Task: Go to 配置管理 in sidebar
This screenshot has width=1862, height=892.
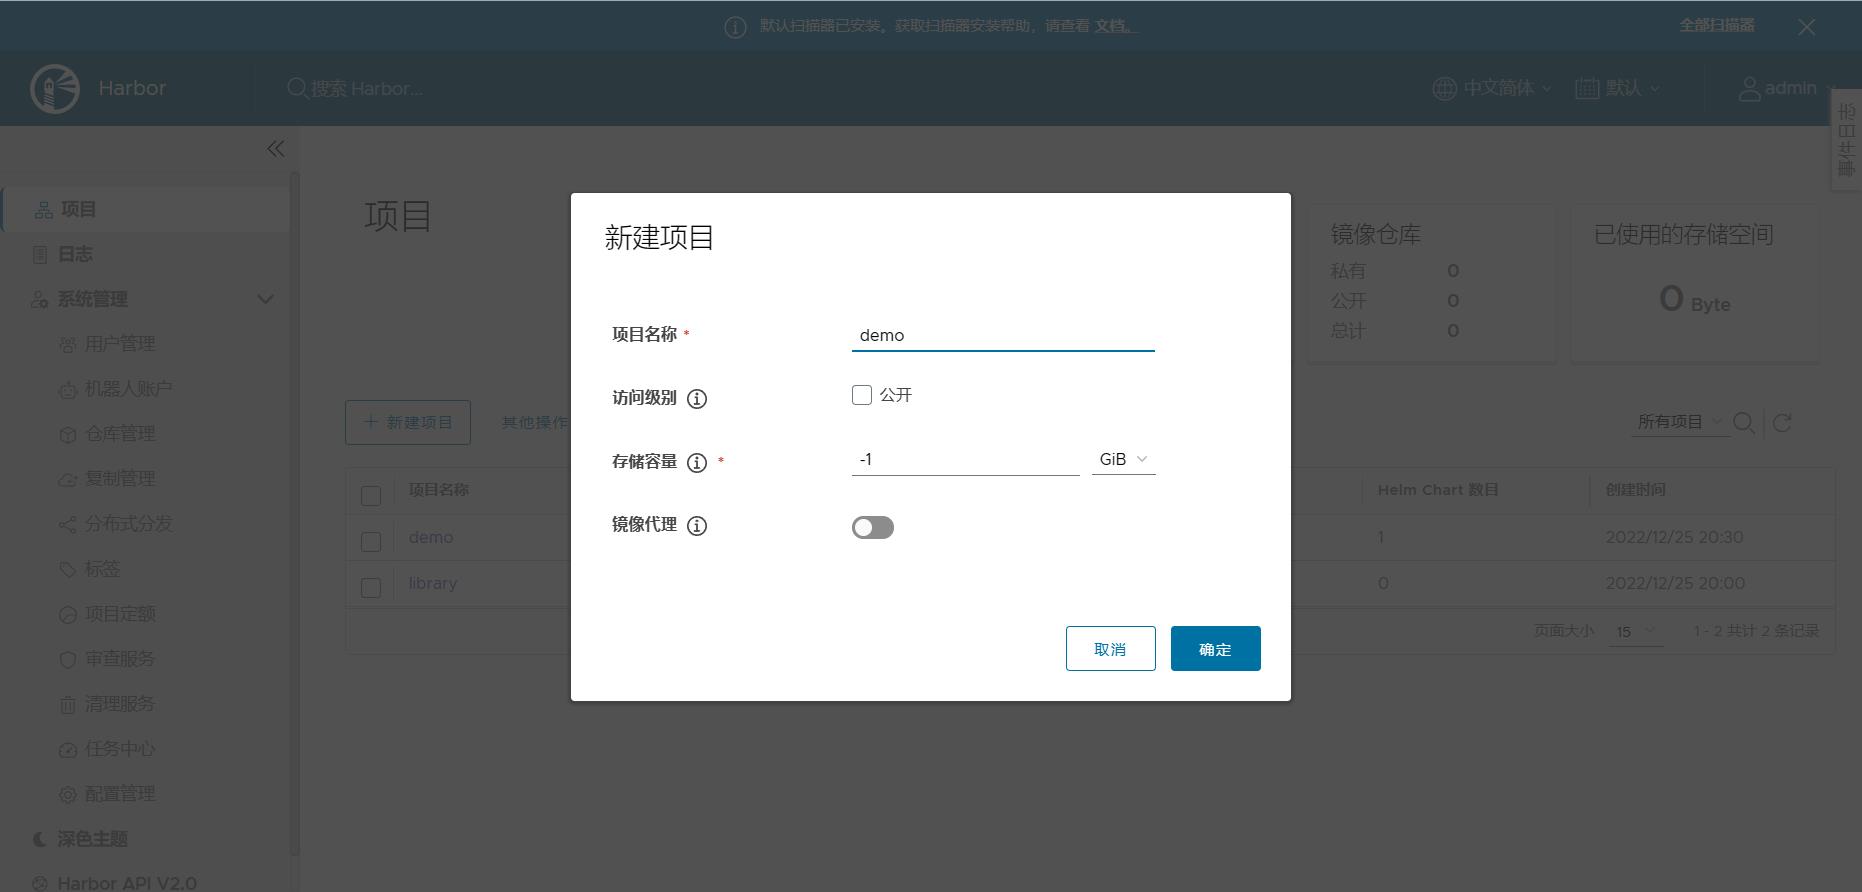Action: [x=120, y=795]
